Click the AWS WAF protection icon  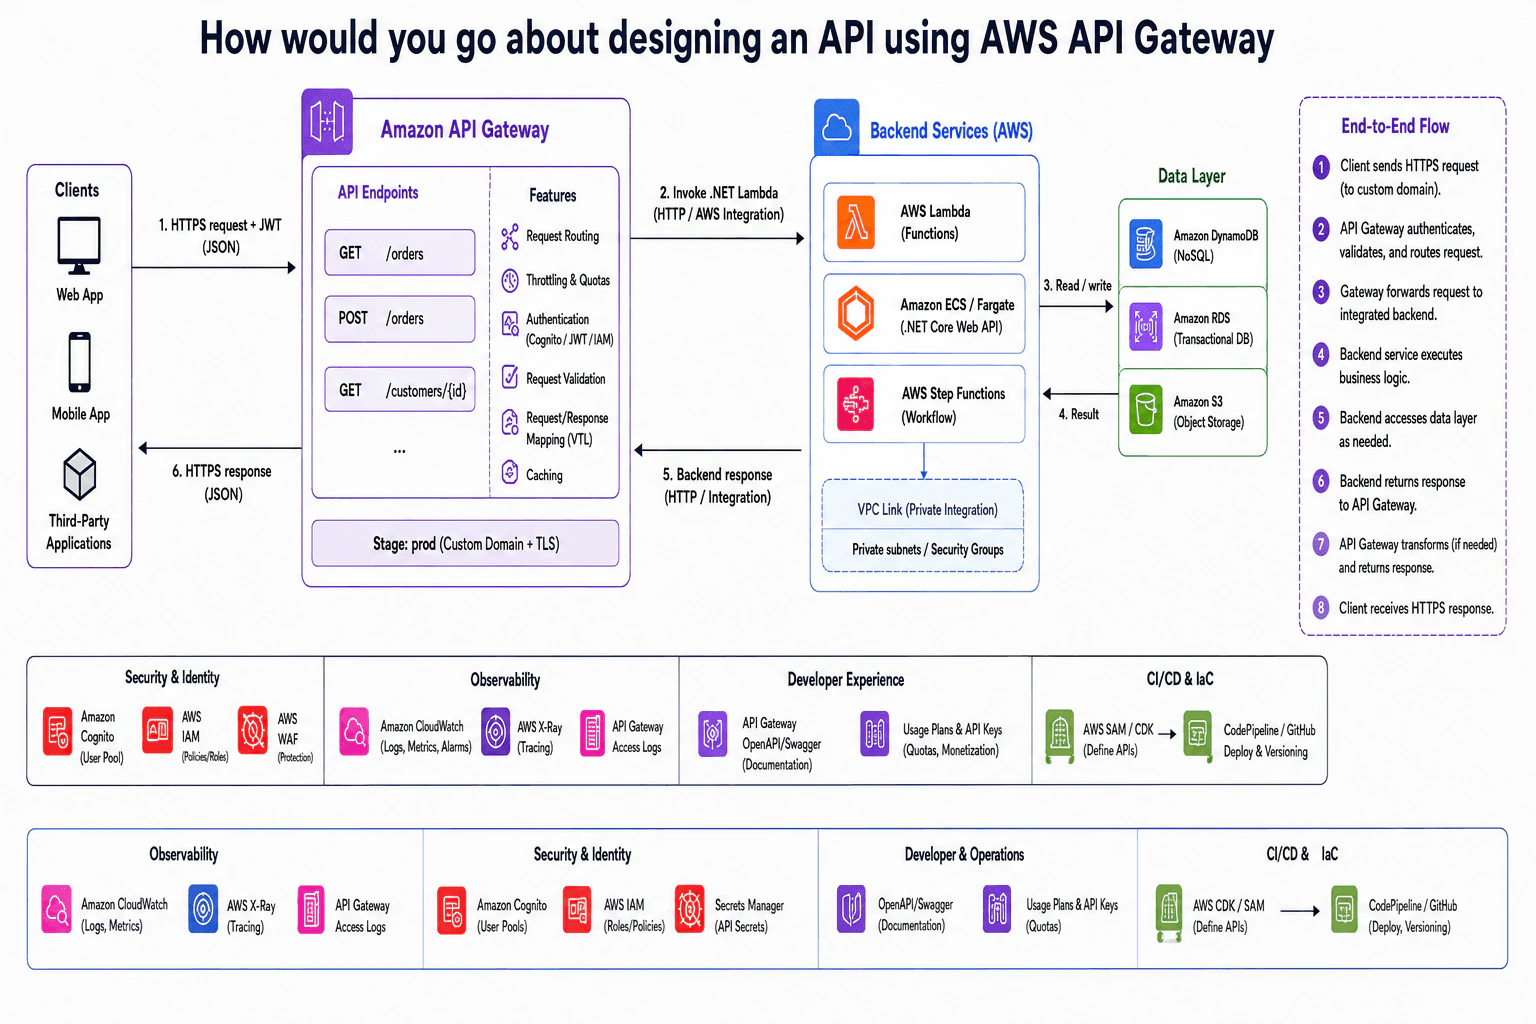pos(253,730)
